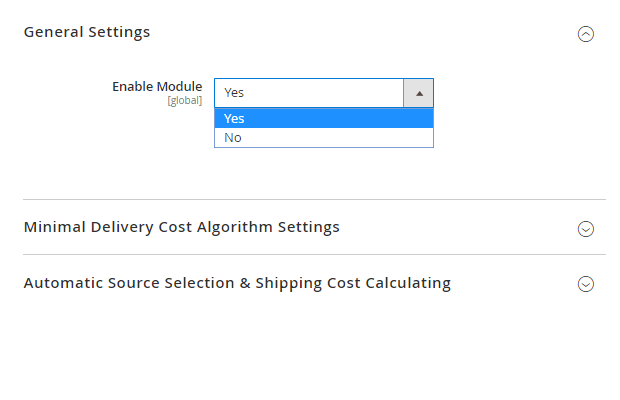Click the up-triangle at the select box's right edge
Viewport: 620px width, 400px height.
coord(419,93)
